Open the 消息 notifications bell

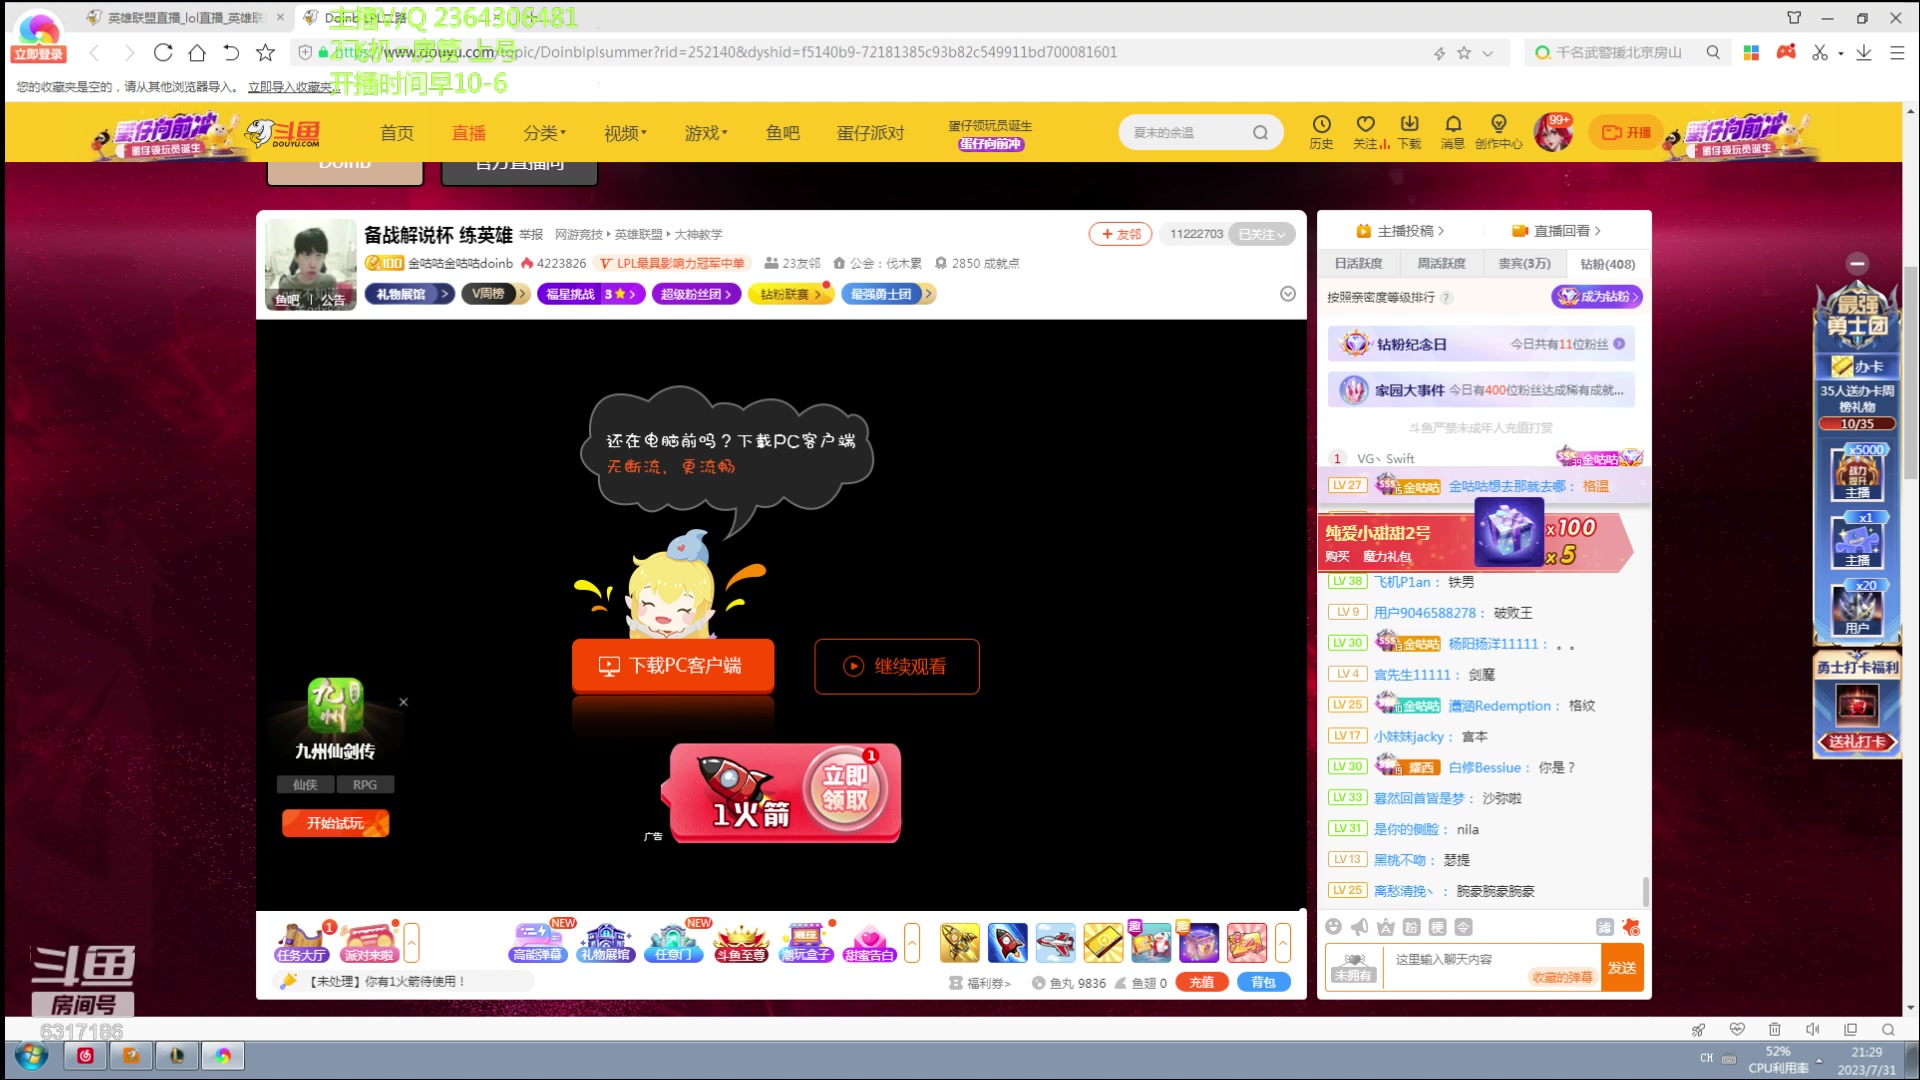pyautogui.click(x=1452, y=132)
